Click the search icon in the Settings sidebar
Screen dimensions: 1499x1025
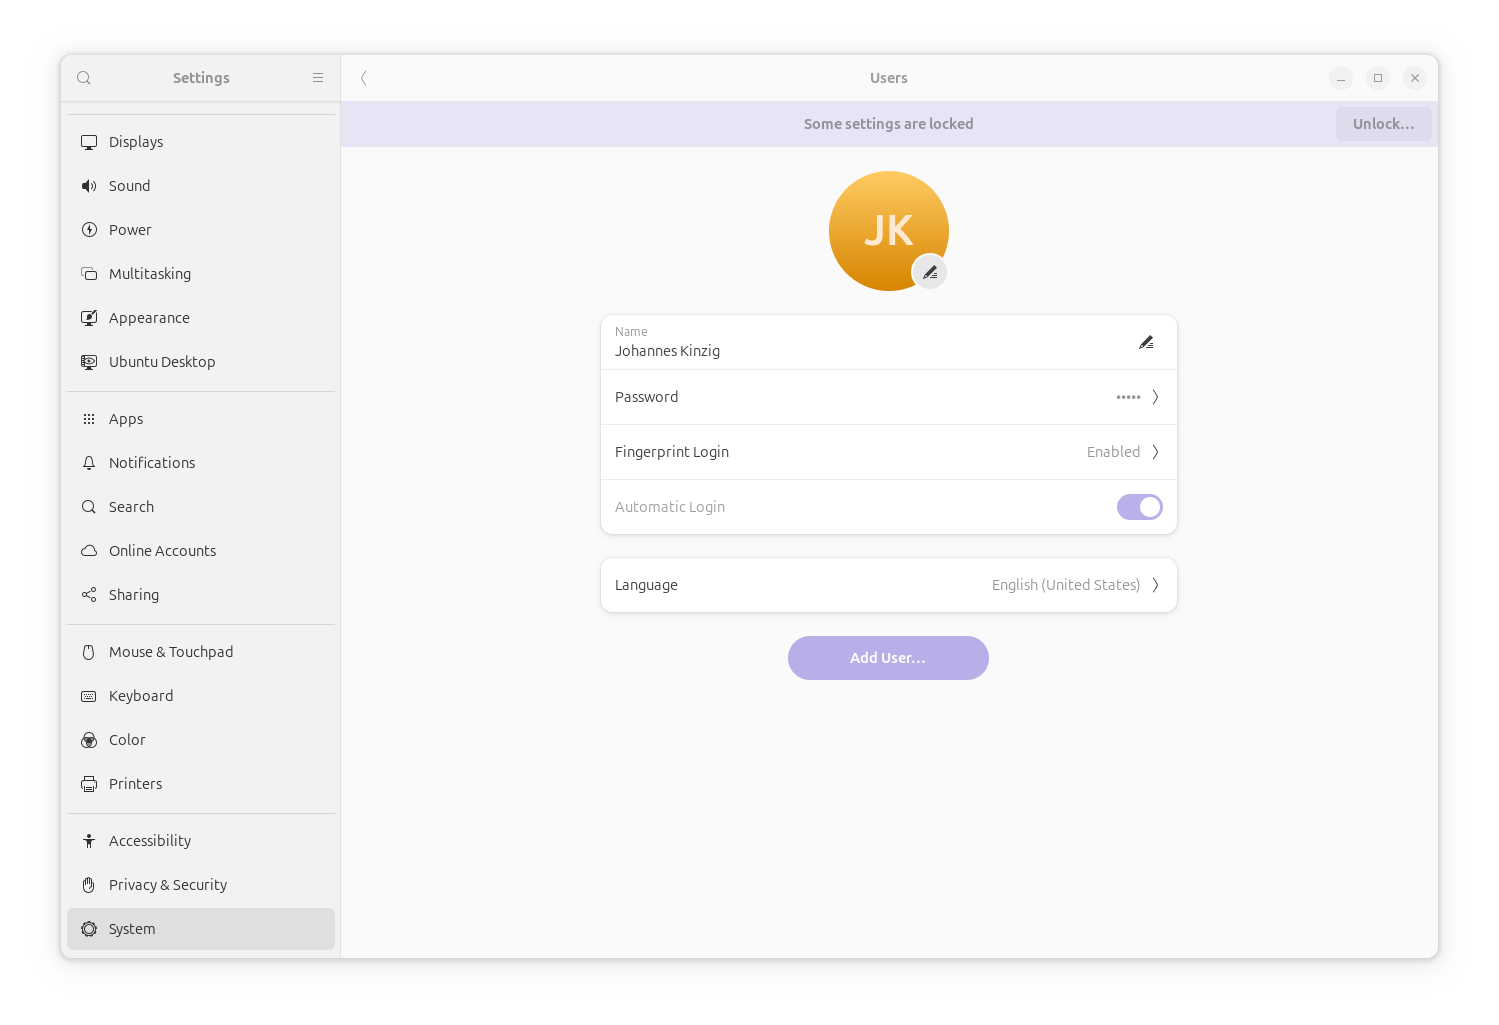pos(84,77)
